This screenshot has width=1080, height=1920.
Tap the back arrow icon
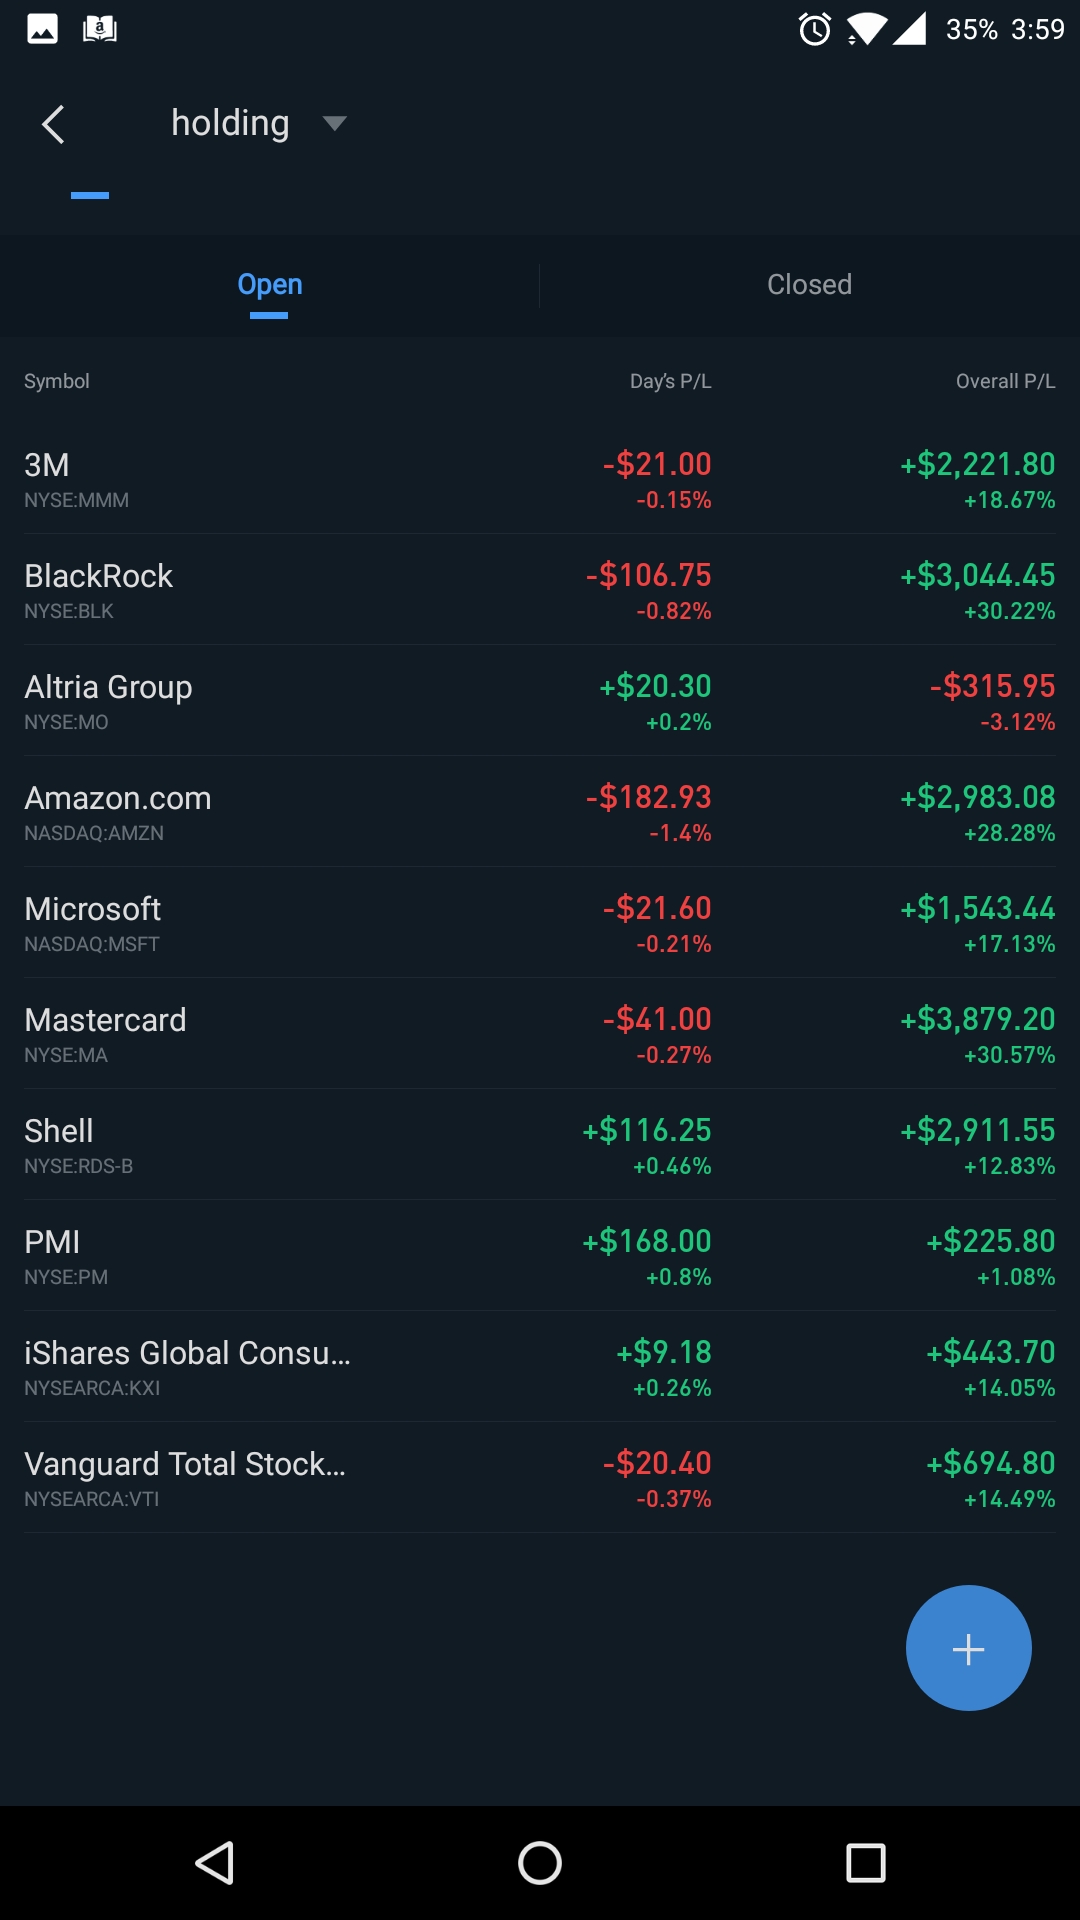click(x=54, y=125)
